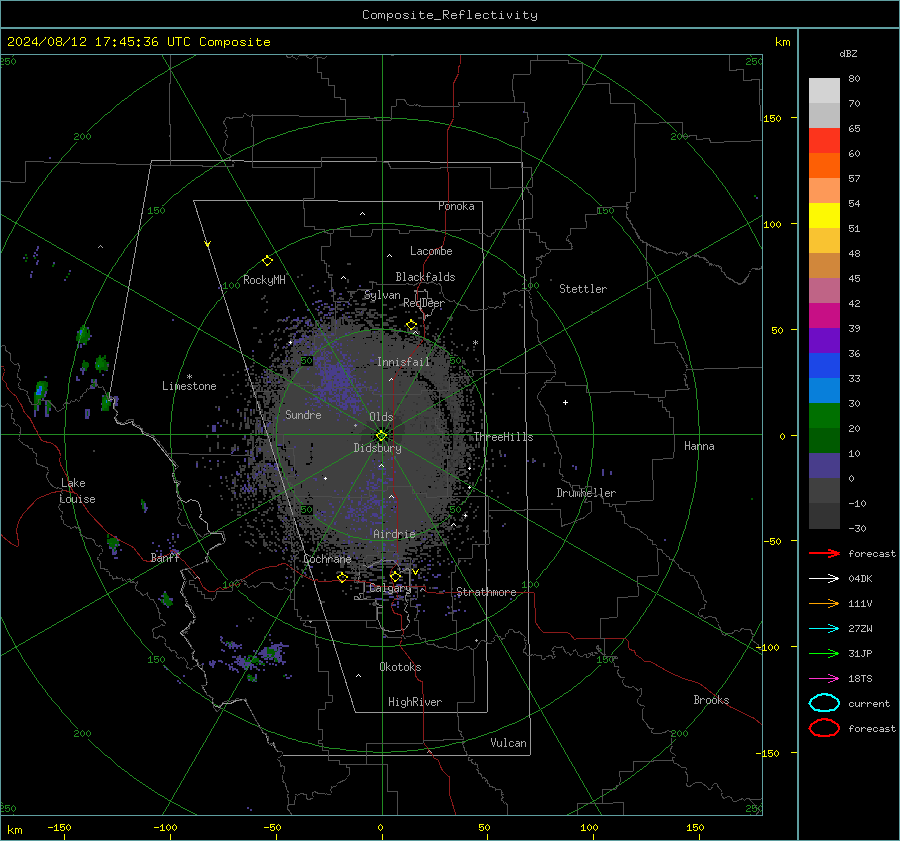Click the 27ZW legend label
Screen dimensions: 900x841
point(860,629)
